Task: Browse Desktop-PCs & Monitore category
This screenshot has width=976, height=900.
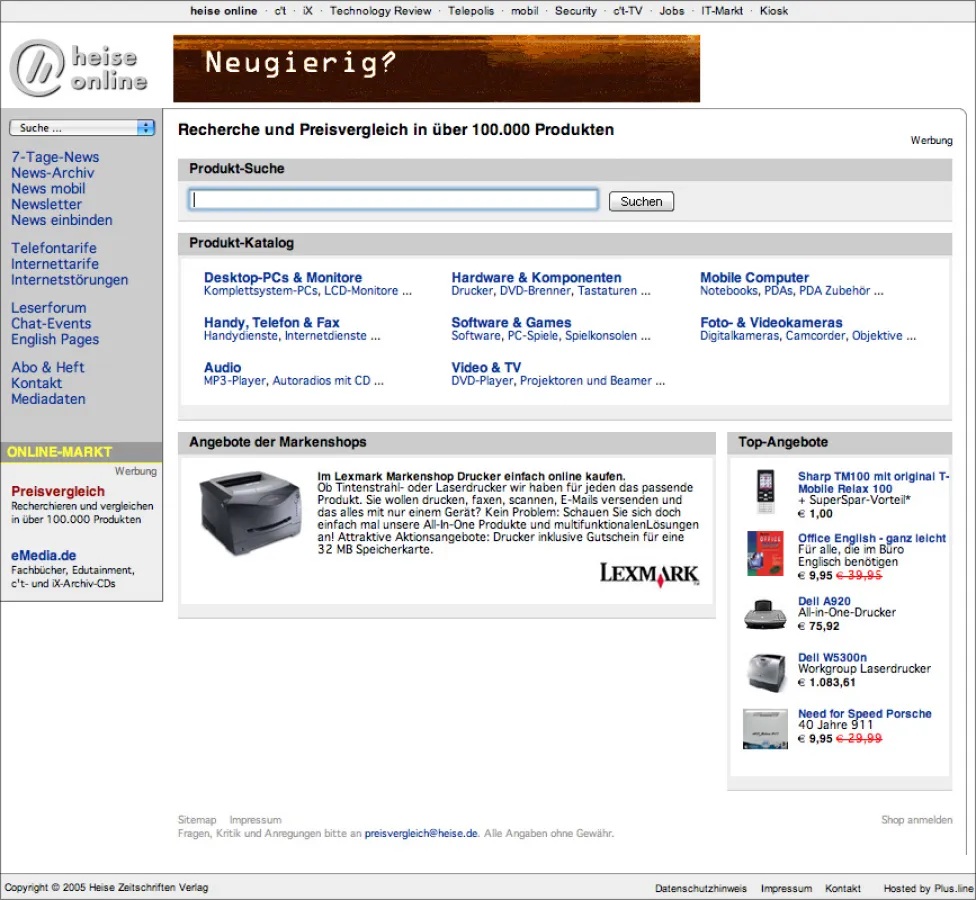Action: pyautogui.click(x=283, y=278)
